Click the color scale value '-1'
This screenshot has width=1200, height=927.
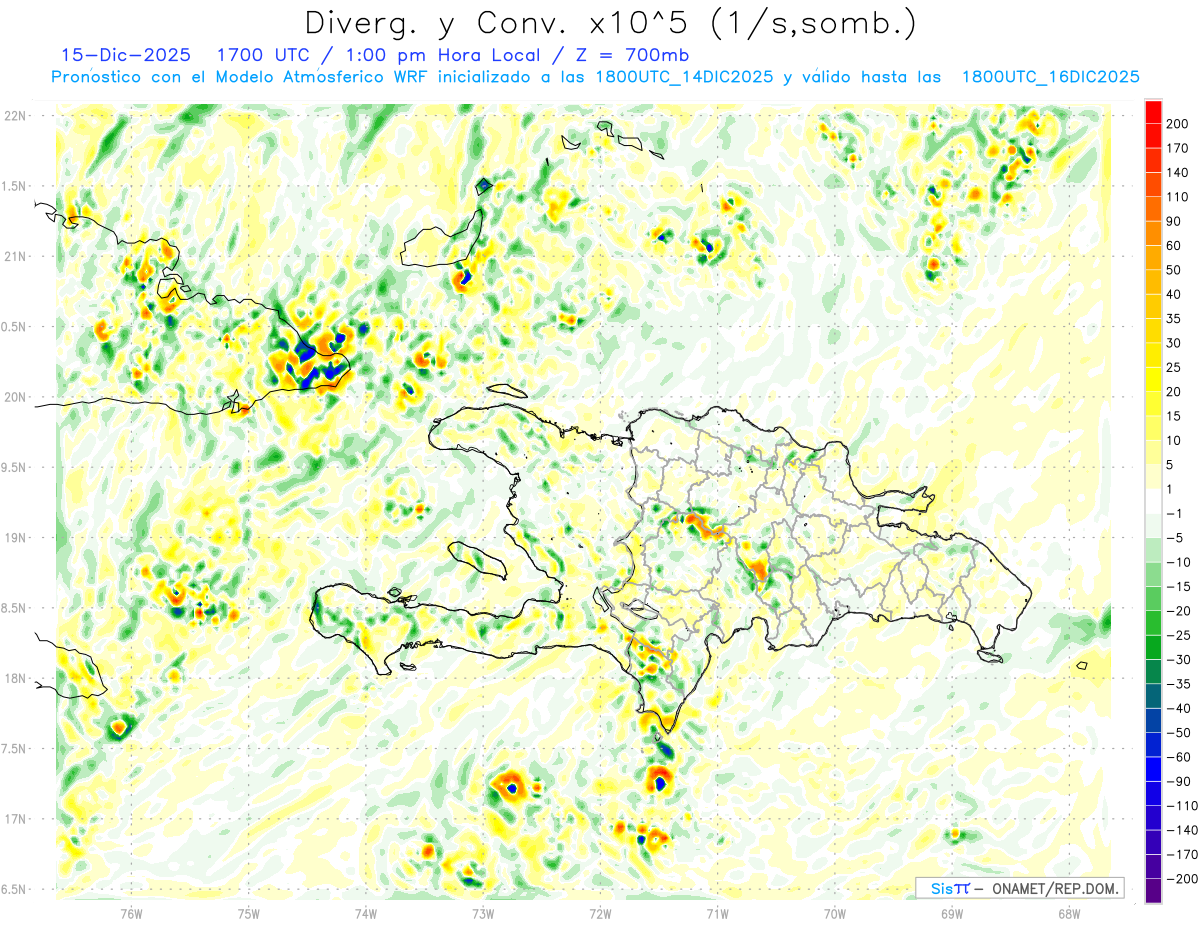point(1174,514)
